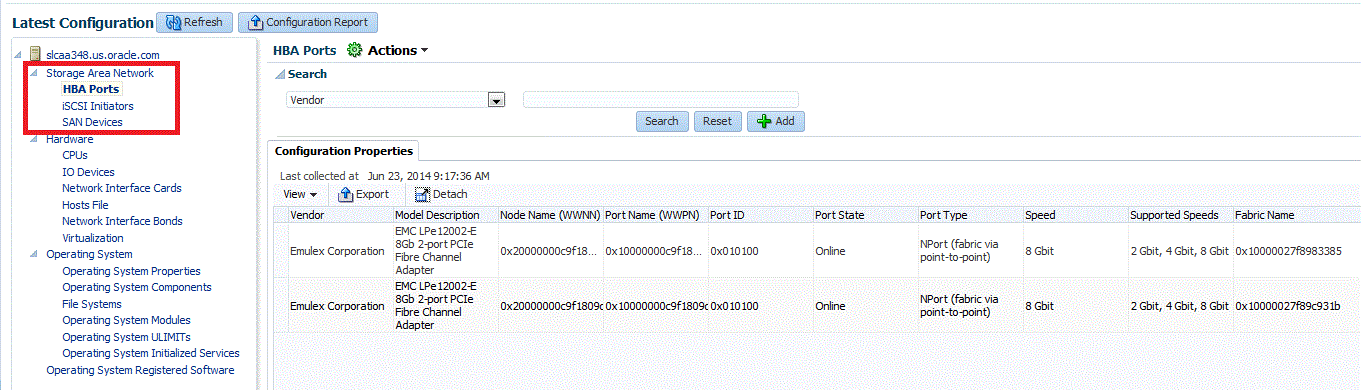This screenshot has width=1361, height=390.
Task: Open Network Interface Bonds item
Action: (122, 221)
